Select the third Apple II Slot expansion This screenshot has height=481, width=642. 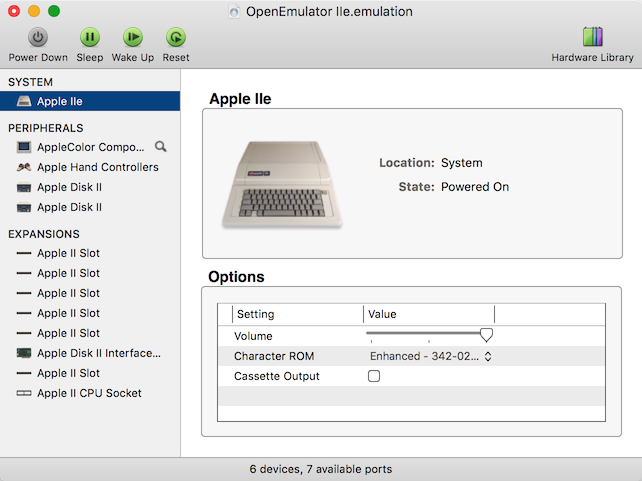pyautogui.click(x=90, y=293)
